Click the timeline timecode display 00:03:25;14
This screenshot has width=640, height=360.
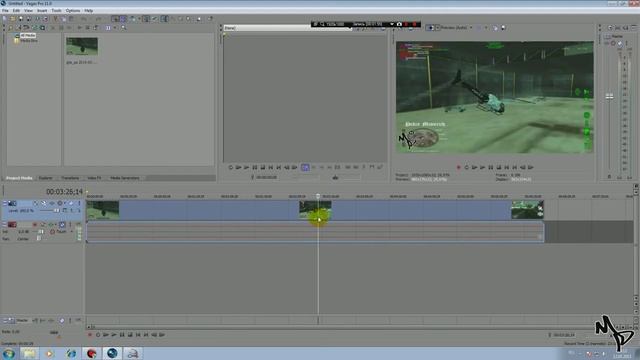click(64, 191)
